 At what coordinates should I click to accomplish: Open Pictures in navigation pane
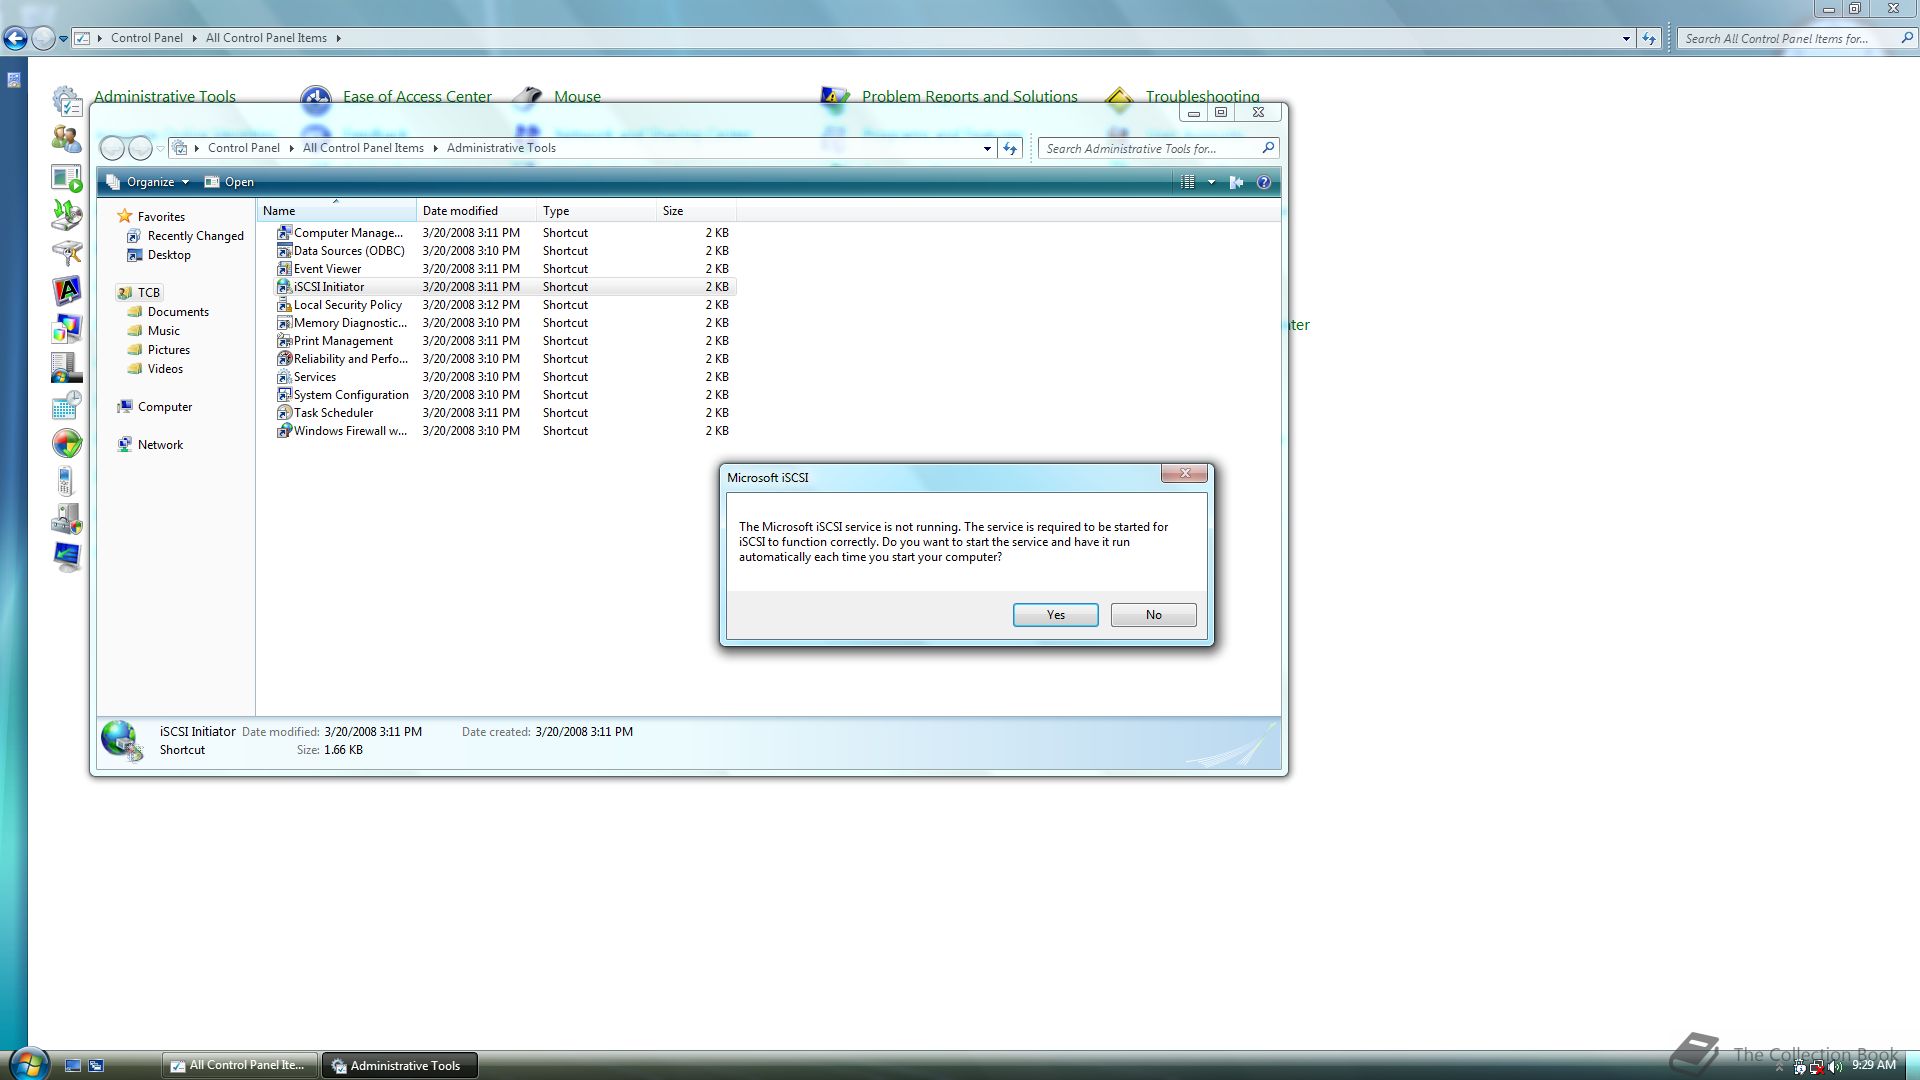[158, 350]
